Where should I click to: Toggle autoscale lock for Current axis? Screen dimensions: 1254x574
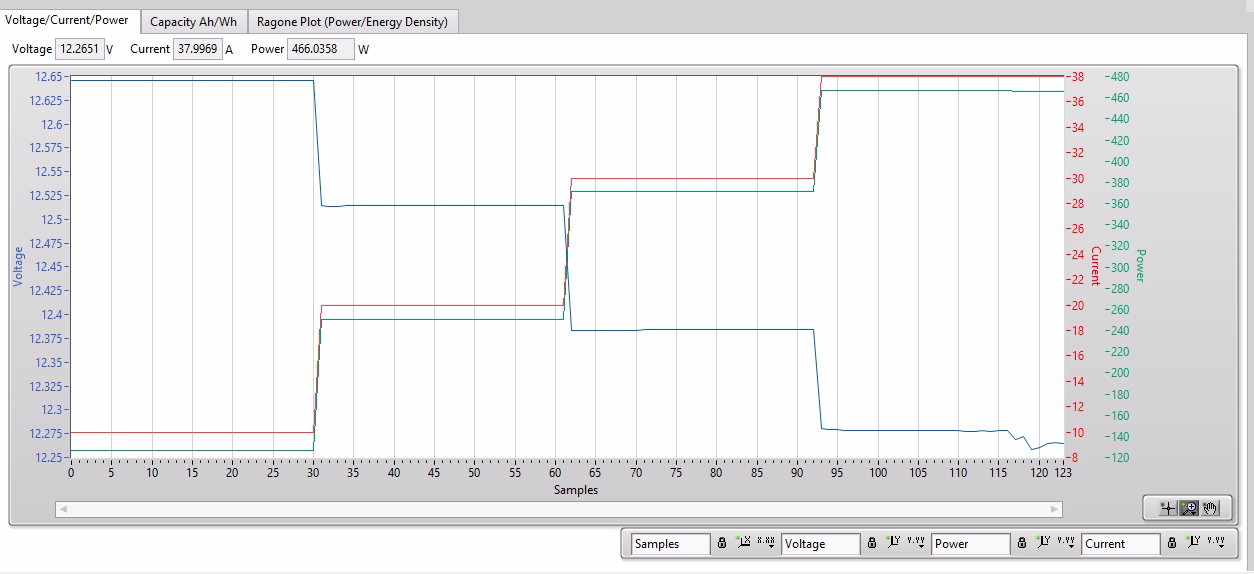point(1172,543)
